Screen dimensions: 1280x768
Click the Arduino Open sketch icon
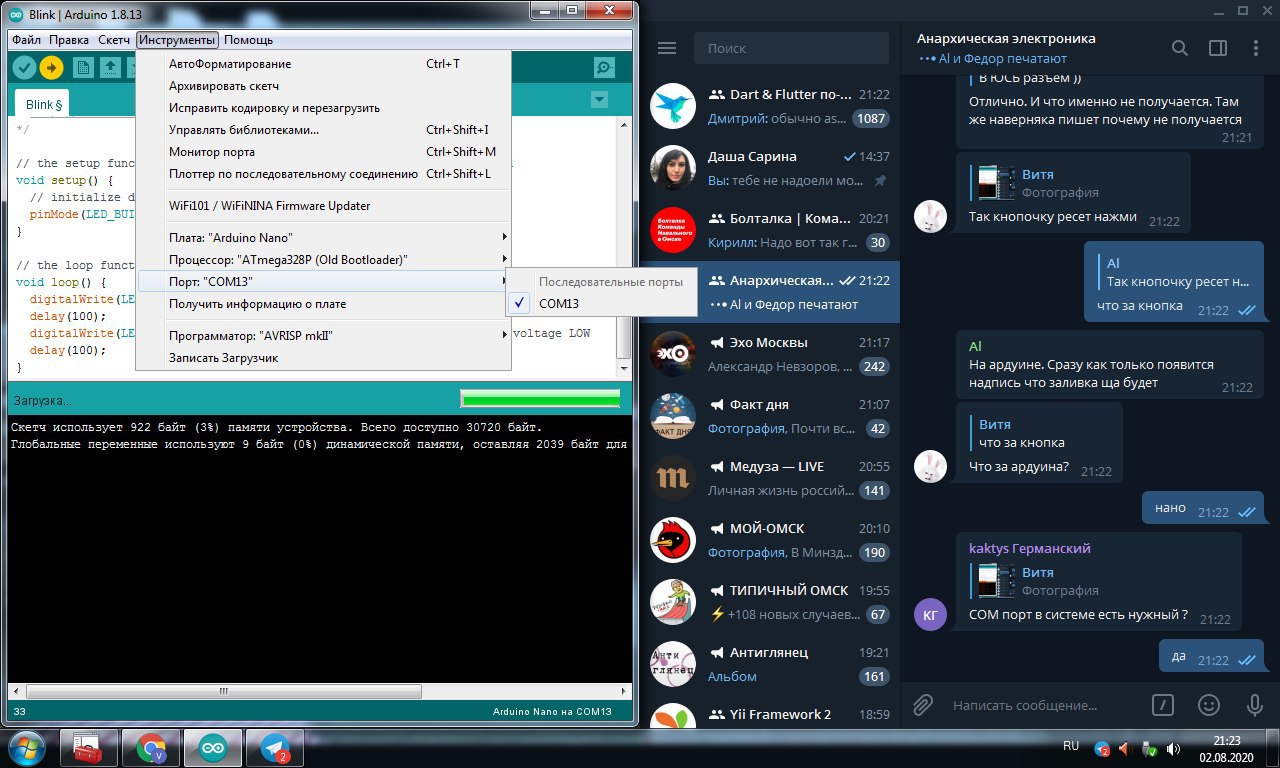pos(110,67)
